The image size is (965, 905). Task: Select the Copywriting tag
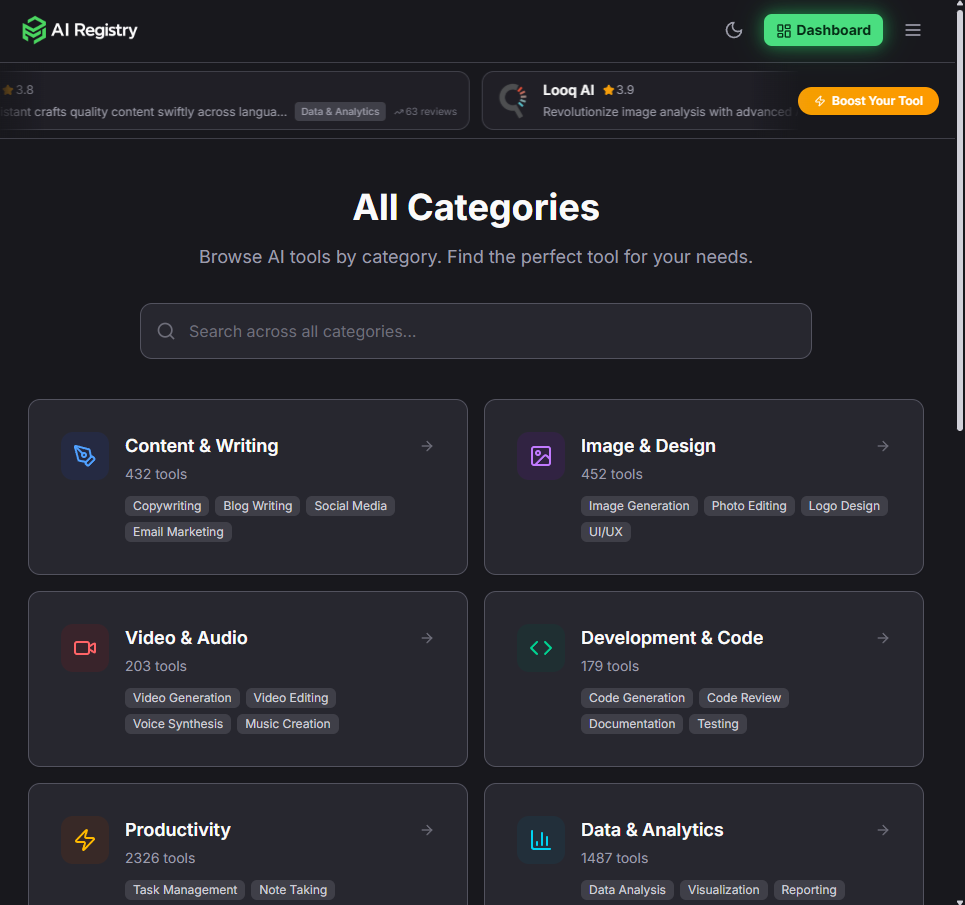pos(166,506)
